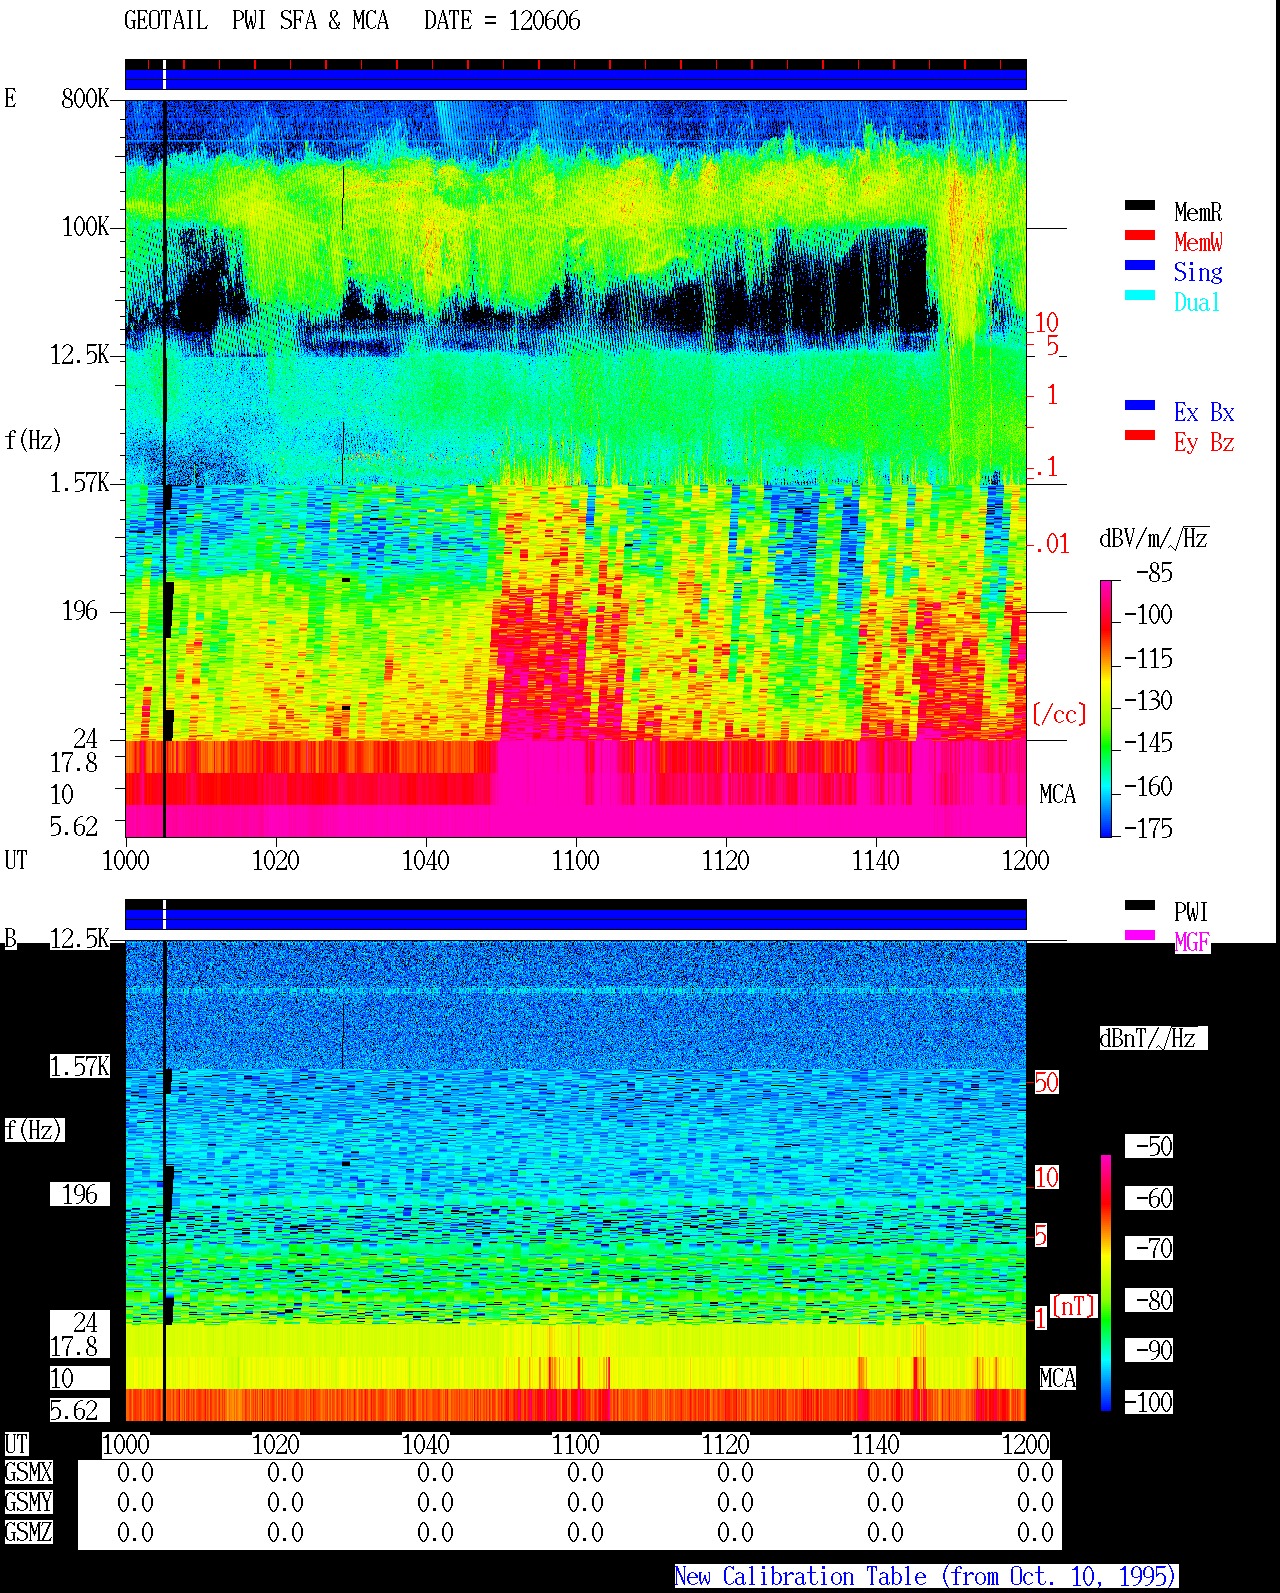This screenshot has width=1280, height=1593.
Task: Click the blue Ex Bx legend swatch
Action: tap(1140, 406)
